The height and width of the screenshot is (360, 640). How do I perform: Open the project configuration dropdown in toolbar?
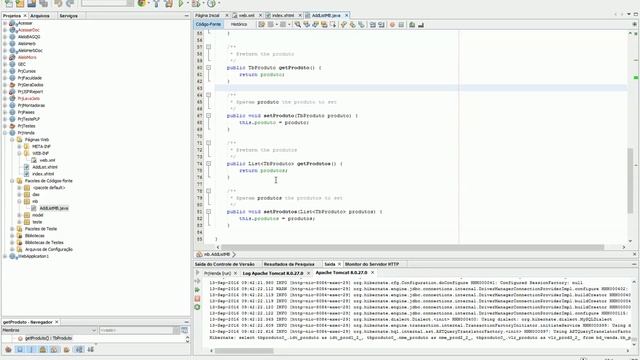coord(107,3)
